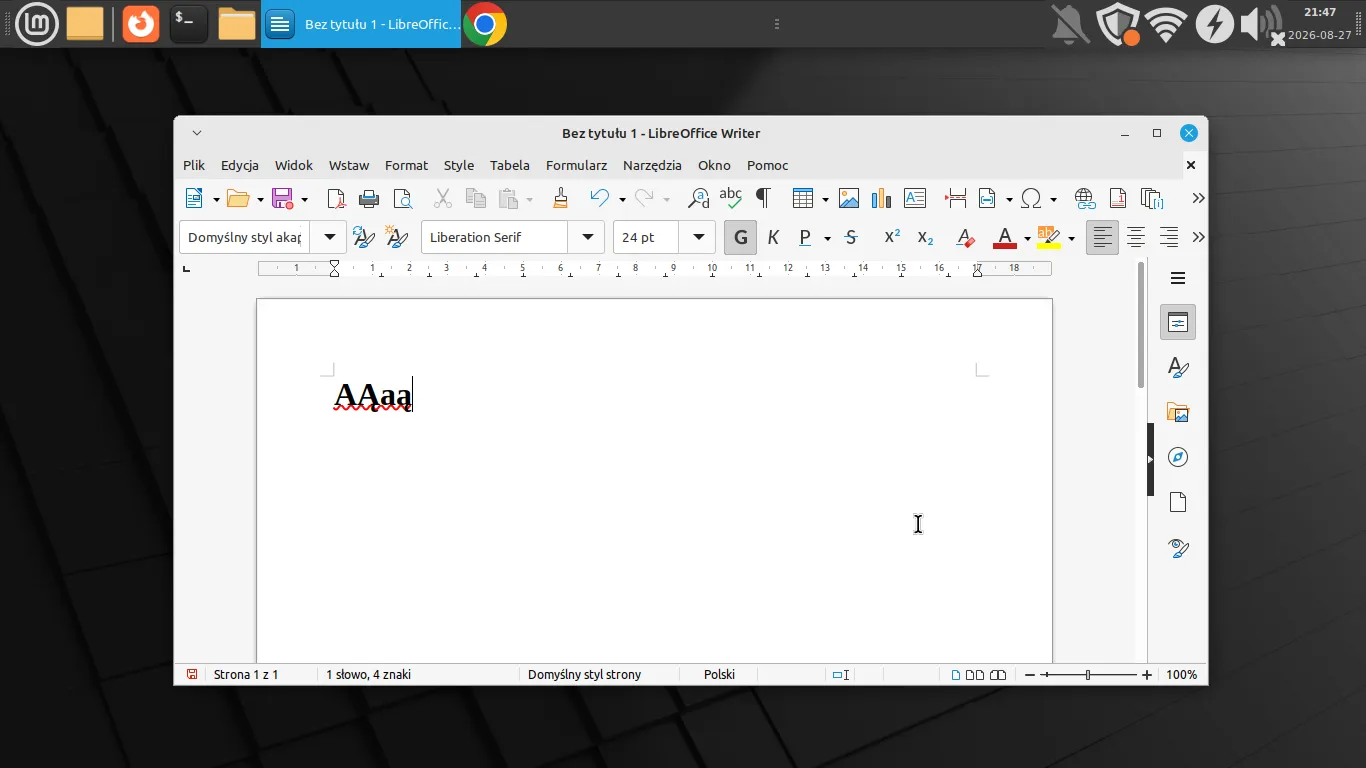This screenshot has height=768, width=1366.
Task: Expand the font name dropdown
Action: coord(587,237)
